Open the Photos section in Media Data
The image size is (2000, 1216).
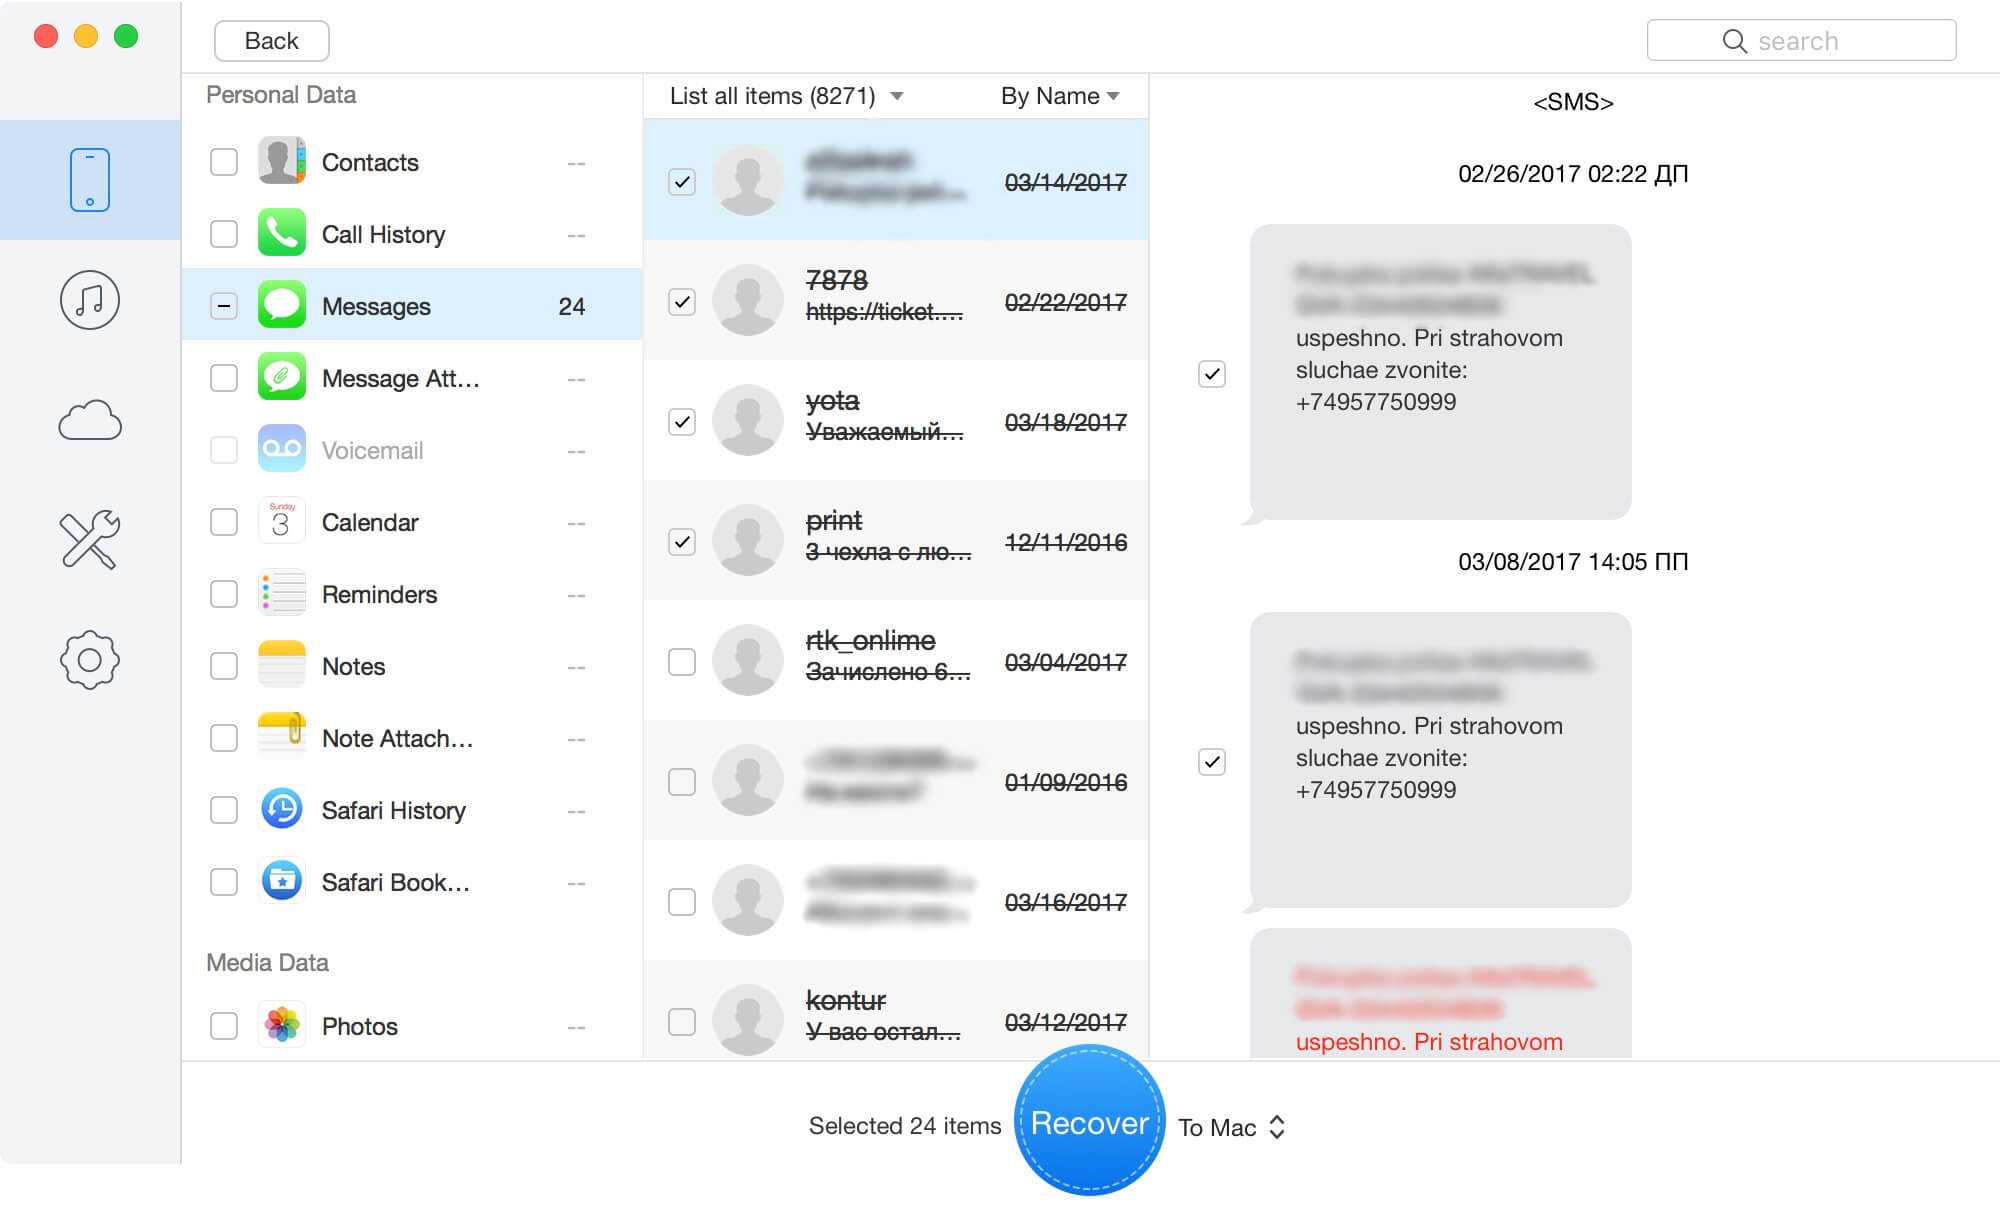tap(361, 1025)
